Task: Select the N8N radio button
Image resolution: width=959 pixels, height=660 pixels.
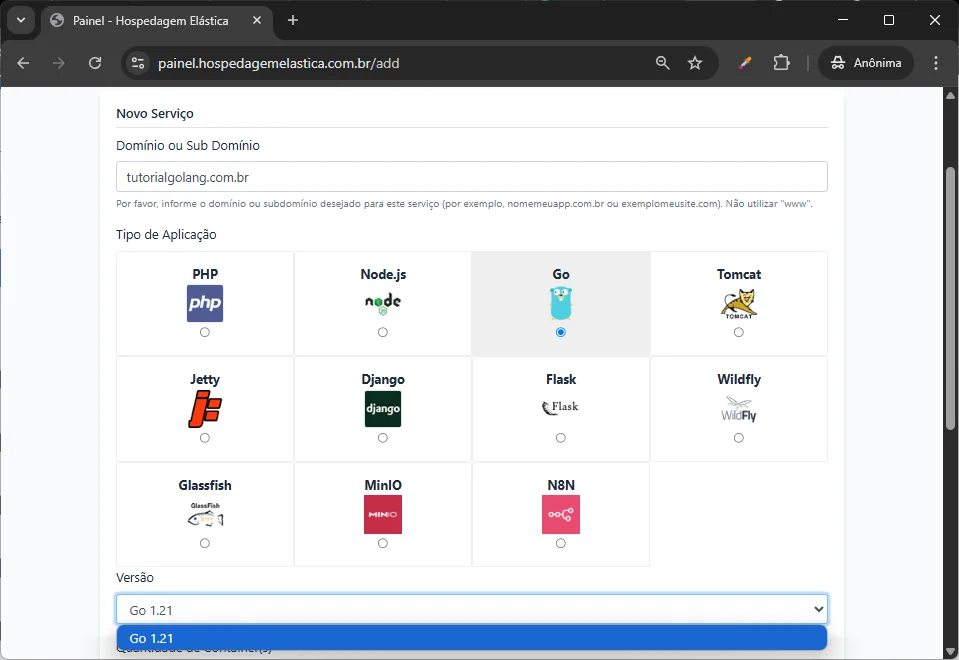Action: point(561,543)
